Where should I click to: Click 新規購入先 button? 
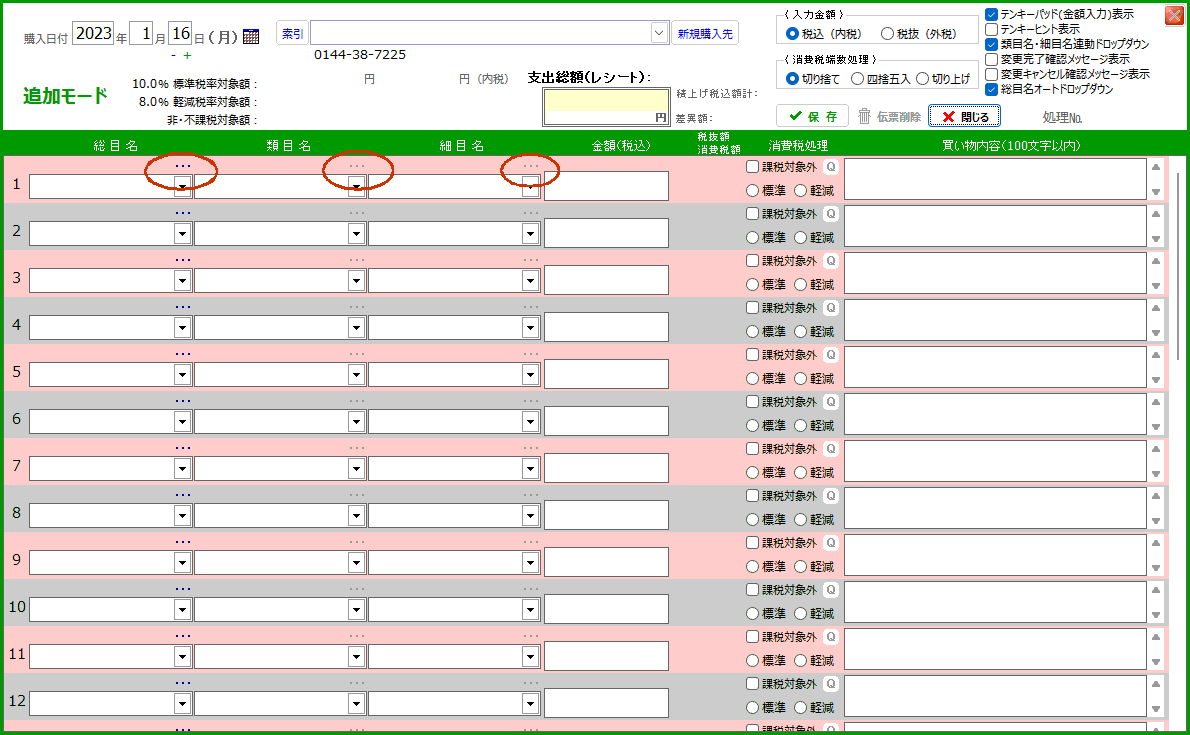[x=705, y=34]
